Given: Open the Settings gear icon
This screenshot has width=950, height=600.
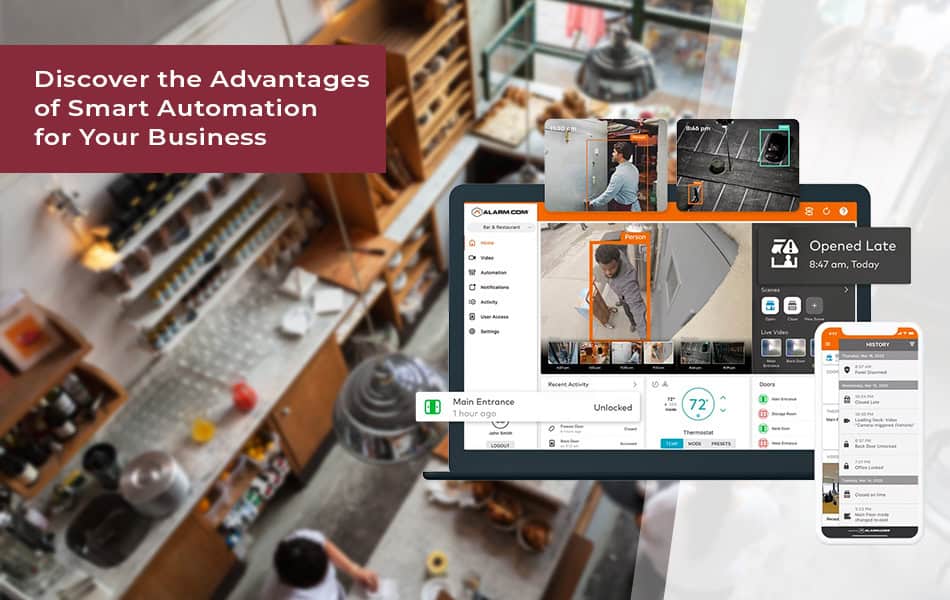Looking at the screenshot, I should point(474,331).
